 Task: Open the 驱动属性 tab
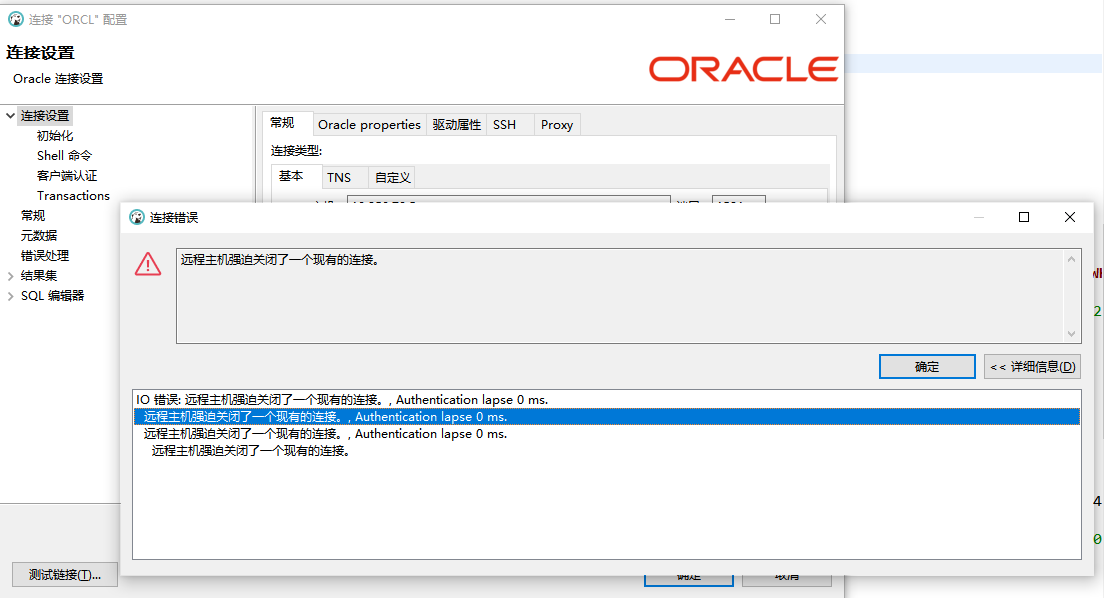coord(456,125)
